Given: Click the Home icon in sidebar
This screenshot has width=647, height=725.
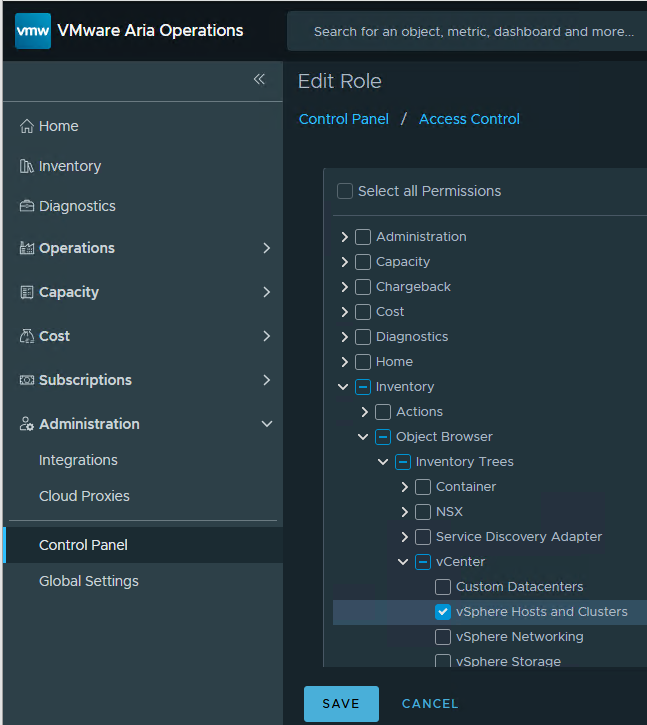Looking at the screenshot, I should 27,126.
